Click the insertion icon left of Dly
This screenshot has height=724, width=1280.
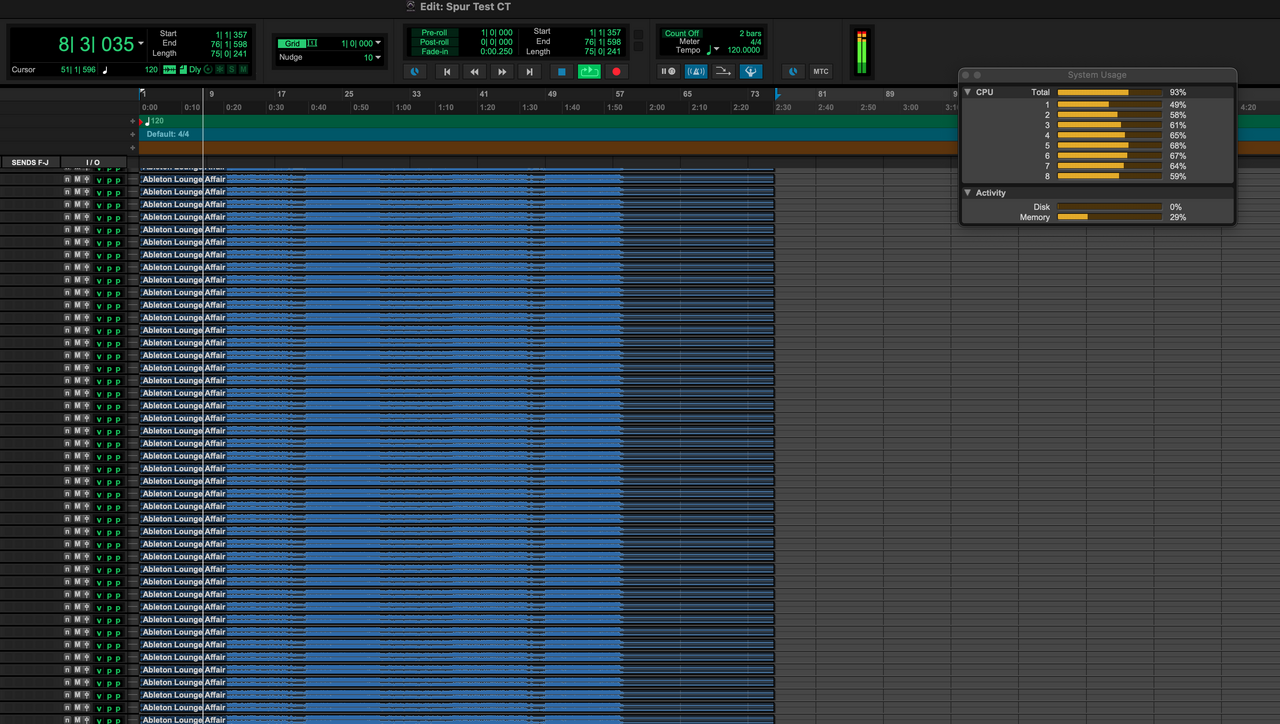tap(183, 69)
